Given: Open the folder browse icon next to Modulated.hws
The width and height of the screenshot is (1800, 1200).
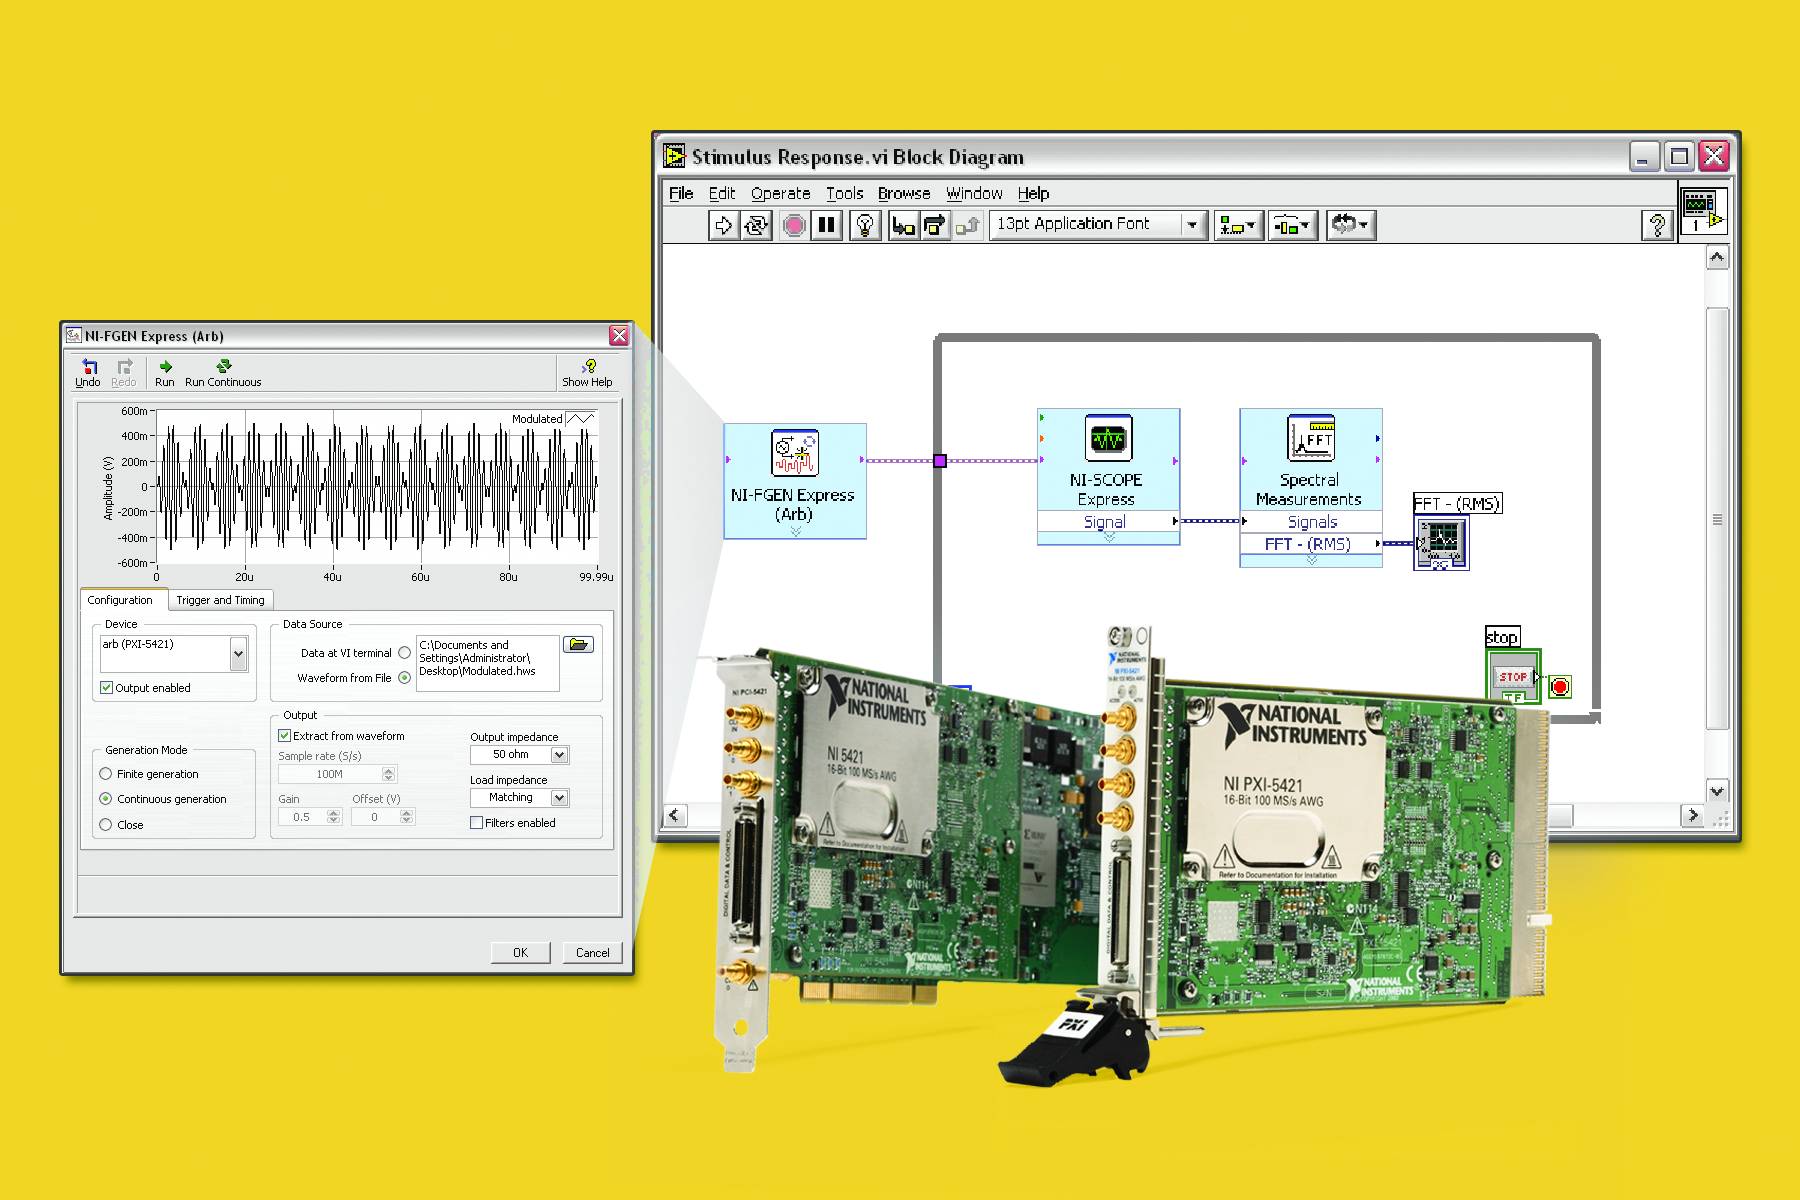Looking at the screenshot, I should pos(580,644).
